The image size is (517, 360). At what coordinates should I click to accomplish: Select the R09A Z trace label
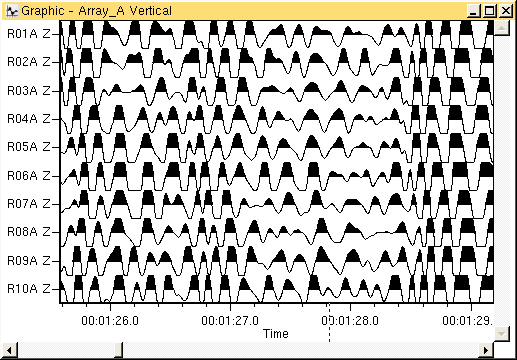29,260
